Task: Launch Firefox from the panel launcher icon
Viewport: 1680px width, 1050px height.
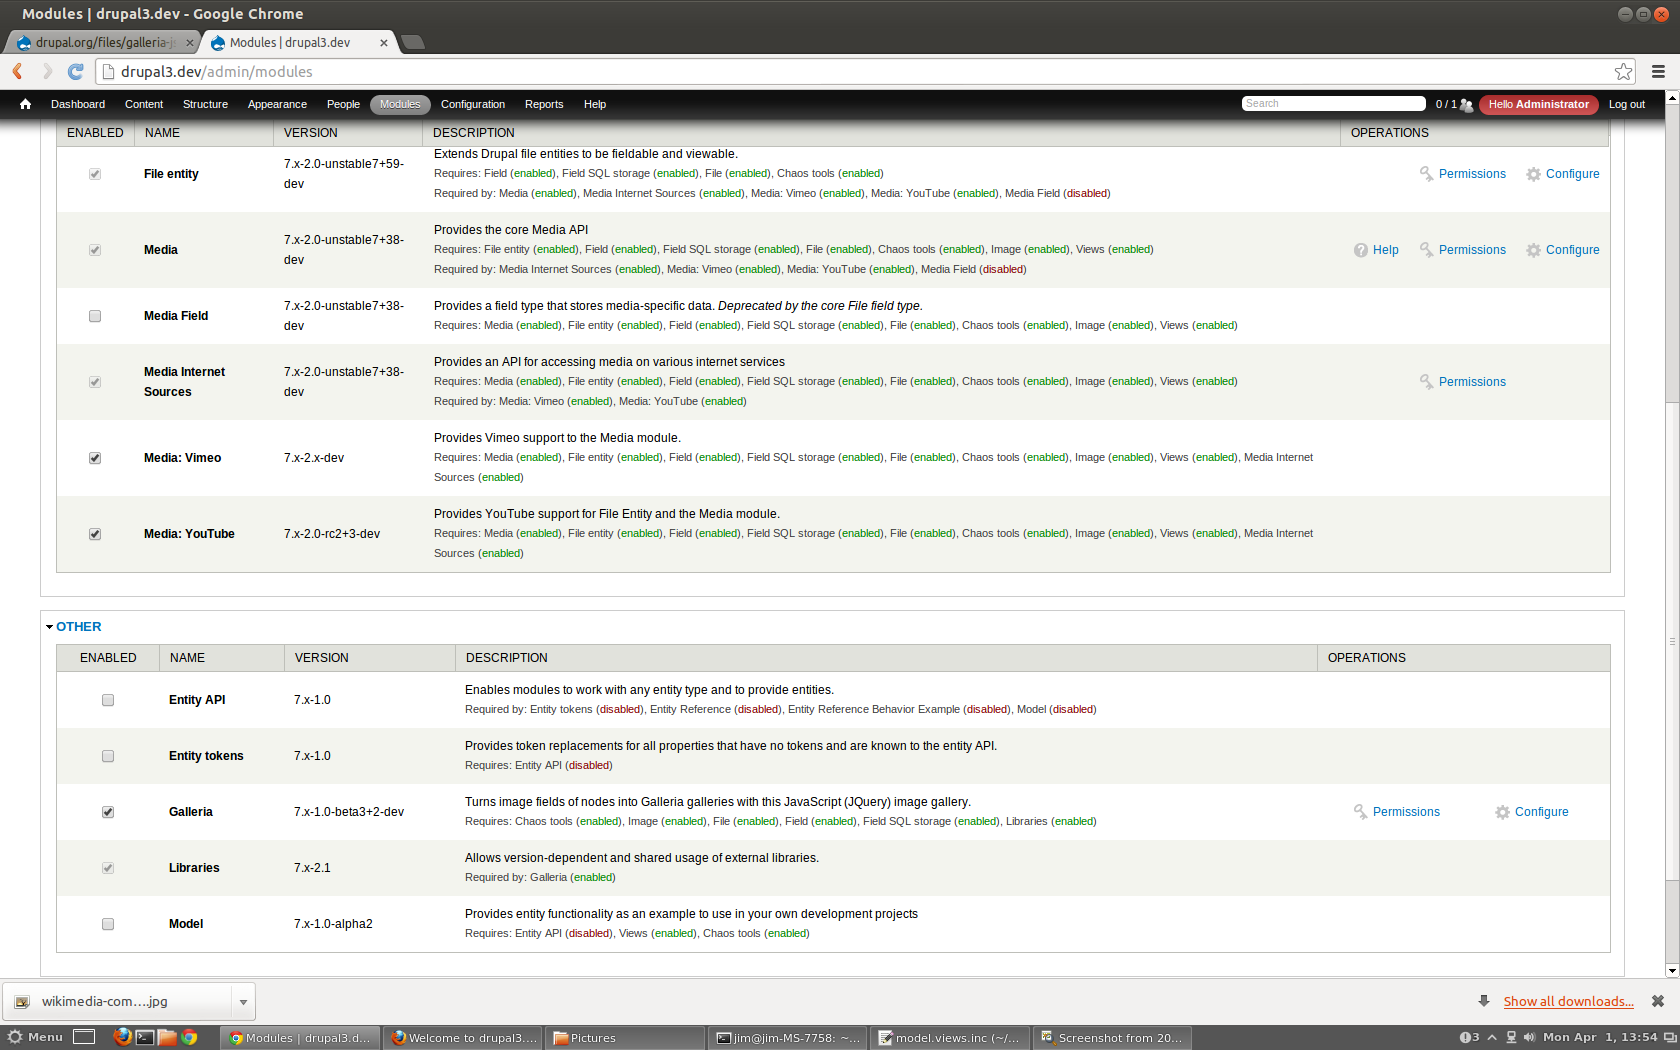Action: tap(122, 1037)
